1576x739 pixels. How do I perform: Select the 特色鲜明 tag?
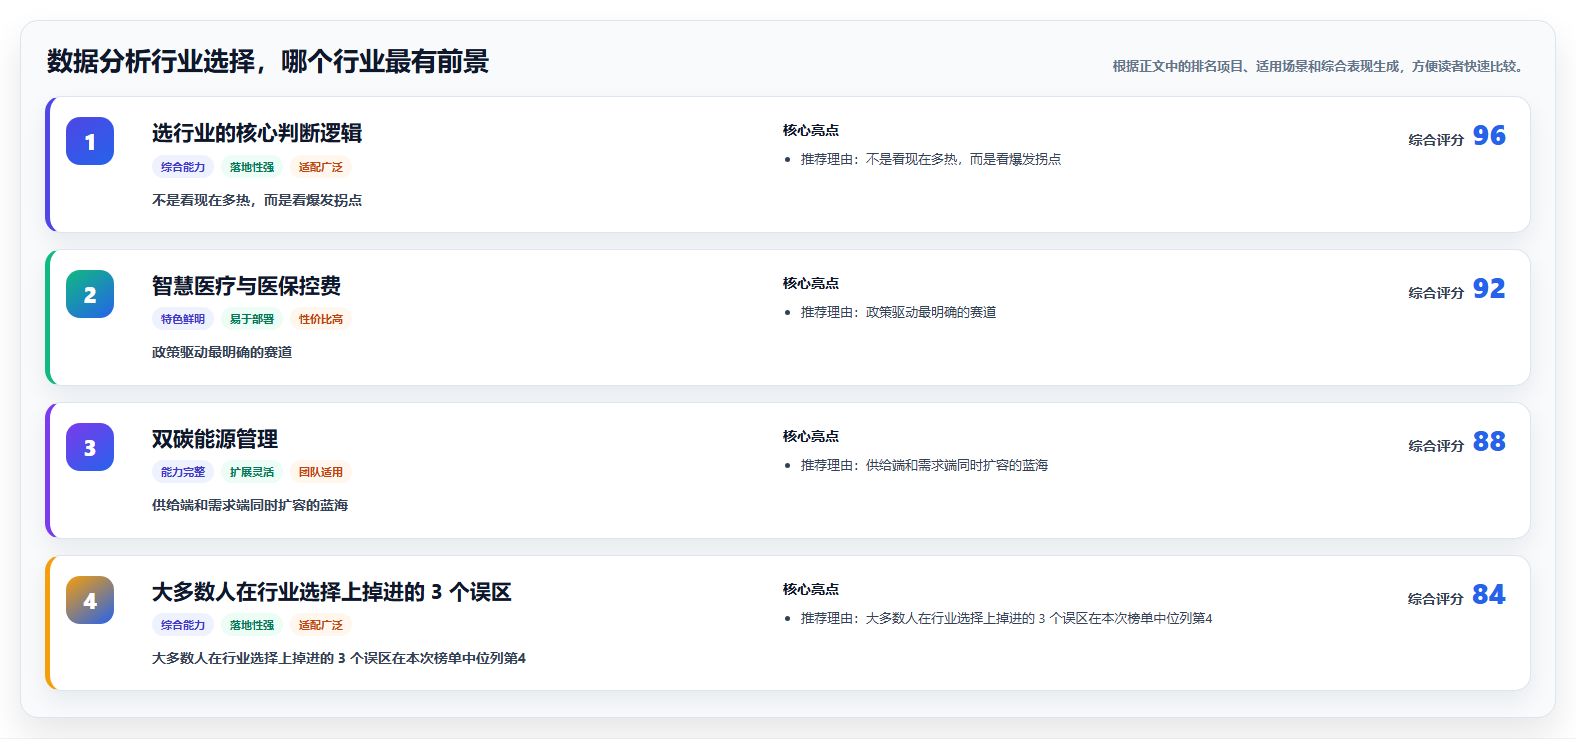pos(183,319)
